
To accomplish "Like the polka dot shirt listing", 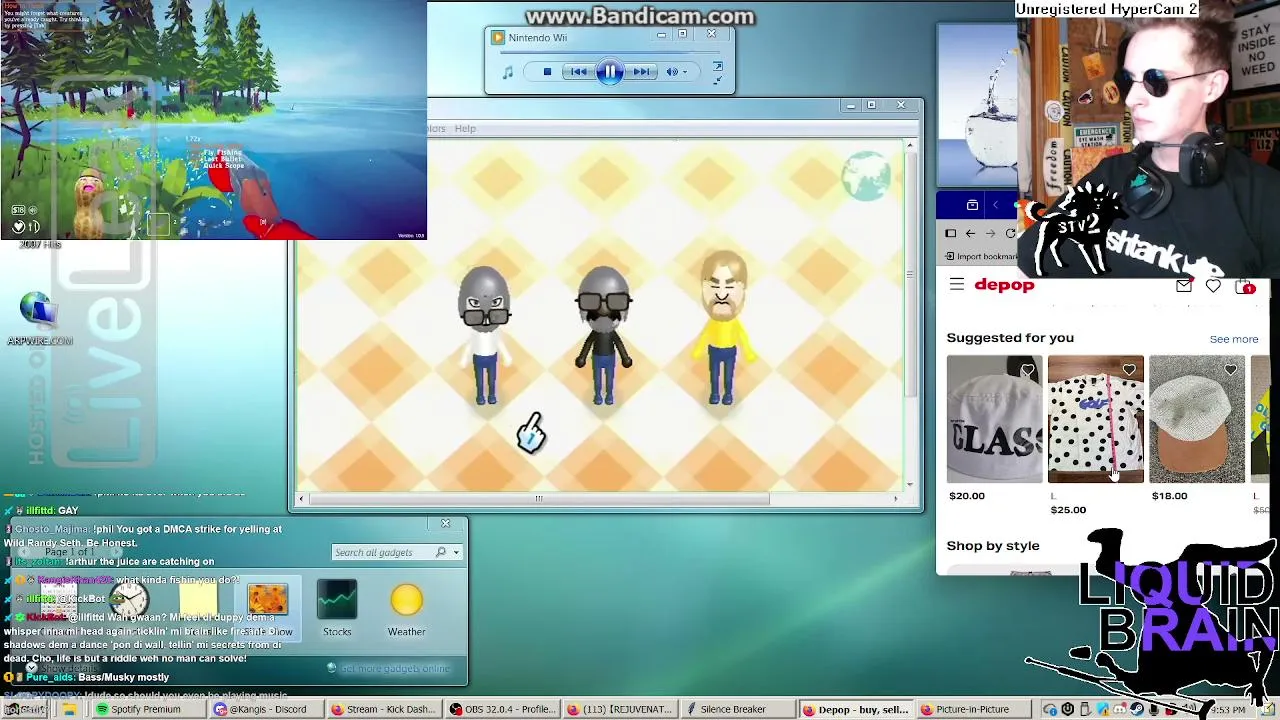I will pyautogui.click(x=1129, y=371).
